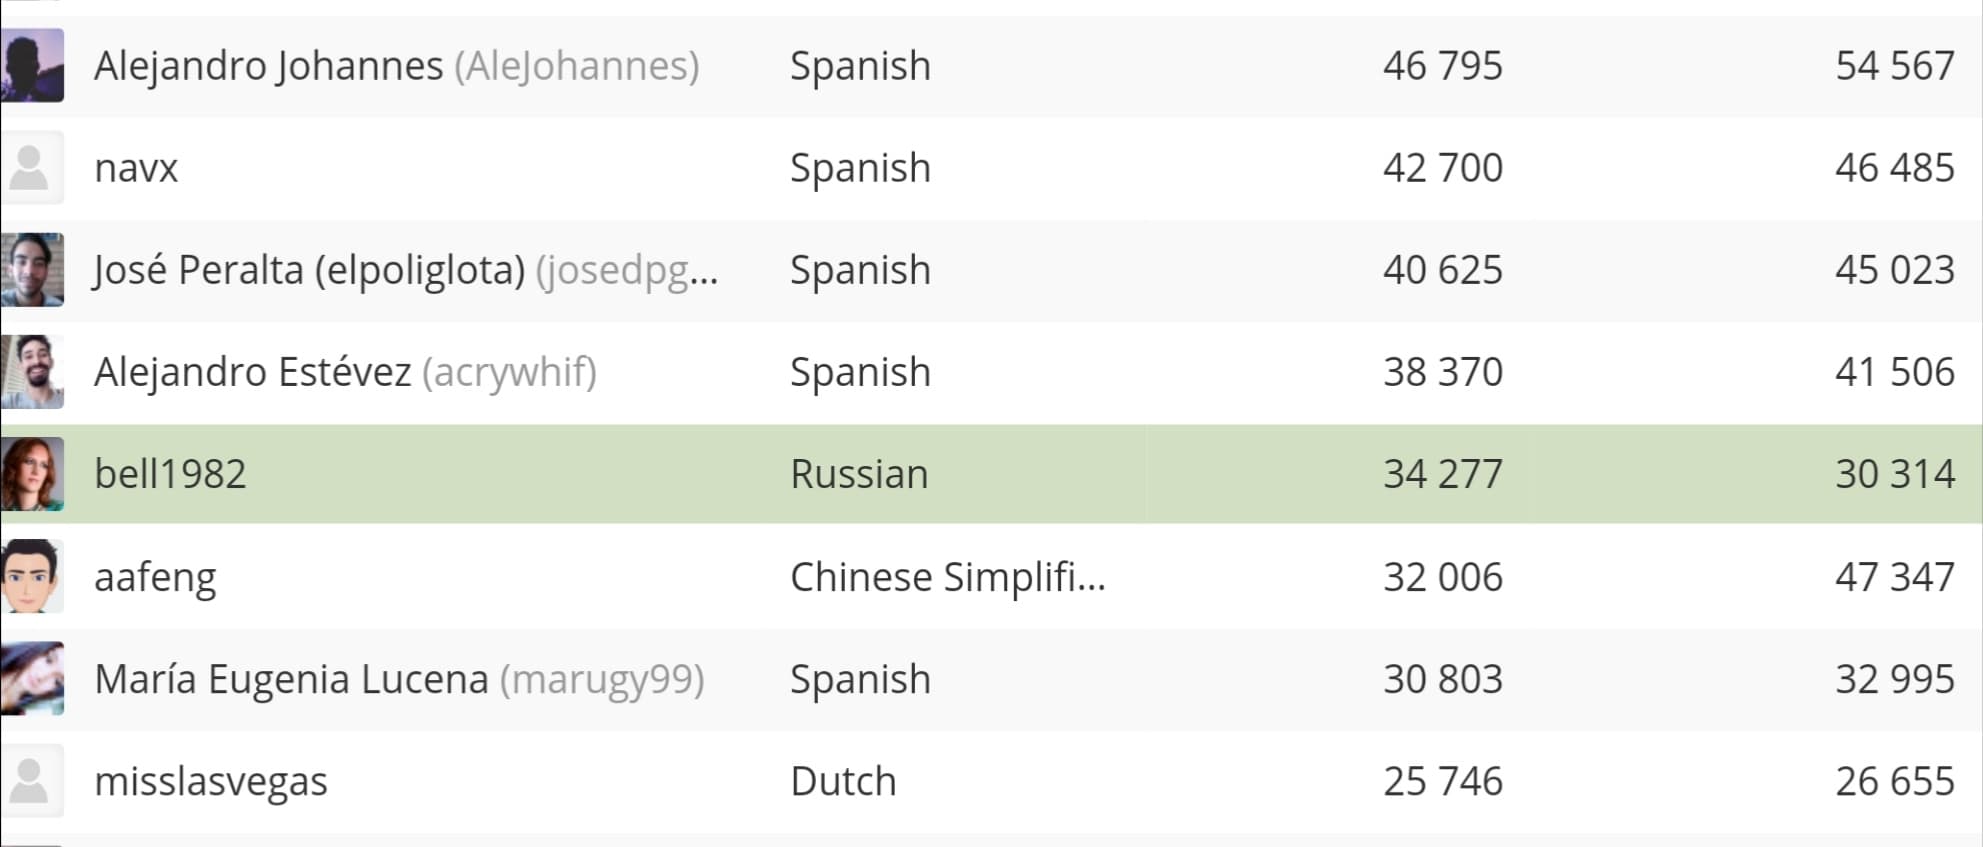Select the Russian language cell
The width and height of the screenshot is (1983, 847).
click(859, 474)
